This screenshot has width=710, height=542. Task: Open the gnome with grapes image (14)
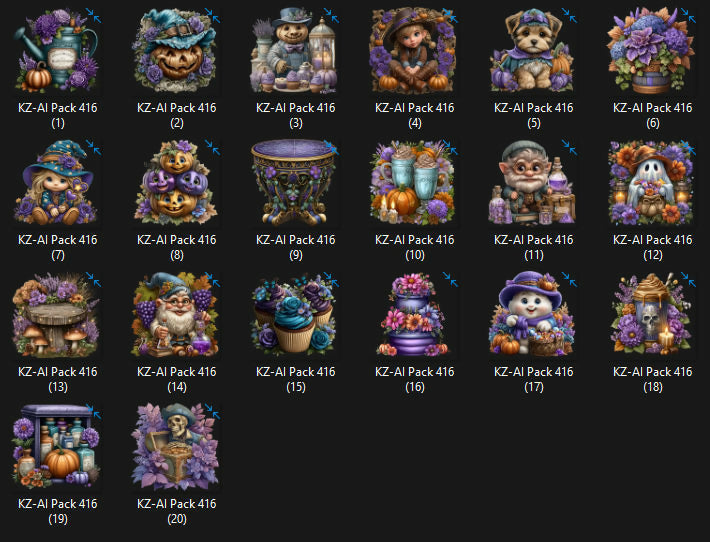tap(177, 314)
